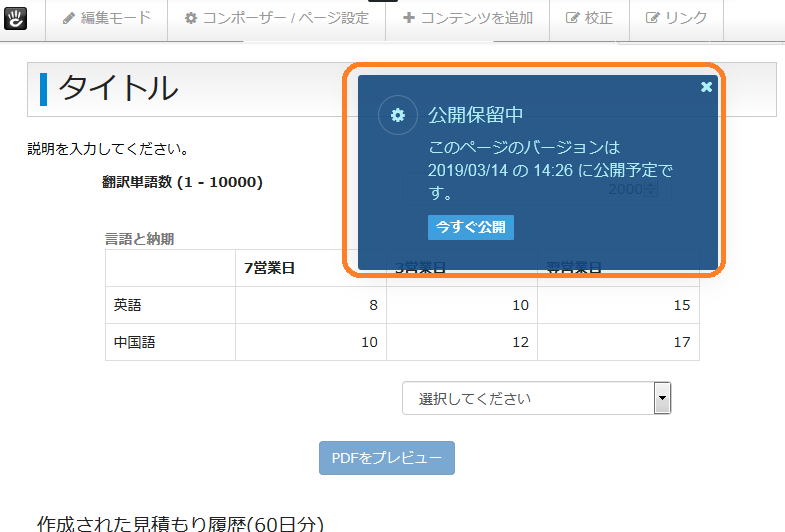Click the 中国語 row label

pyautogui.click(x=135, y=342)
